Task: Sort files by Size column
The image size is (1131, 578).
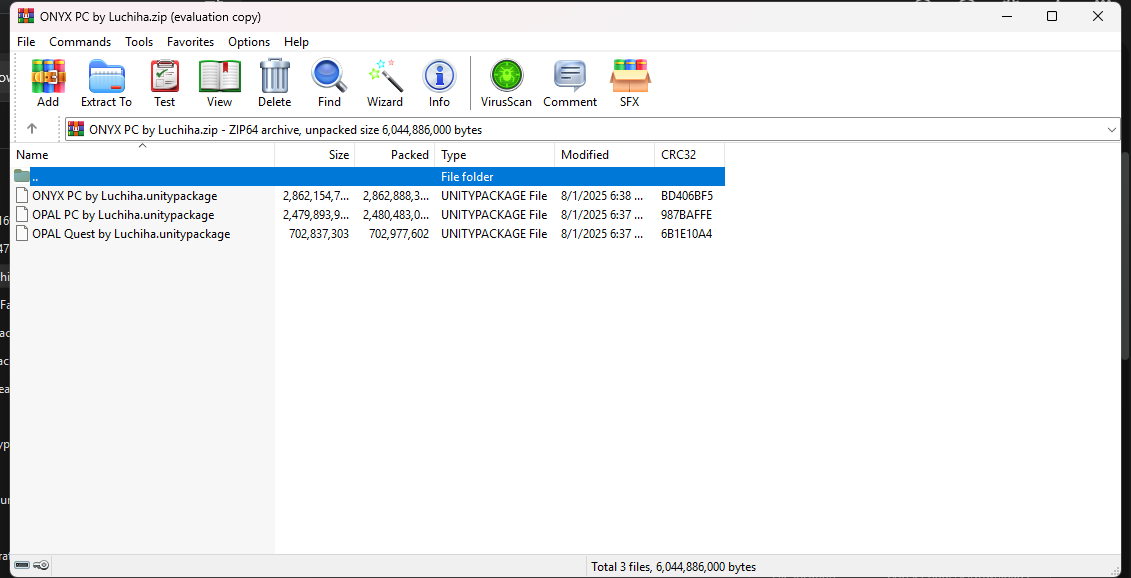Action: (315, 154)
